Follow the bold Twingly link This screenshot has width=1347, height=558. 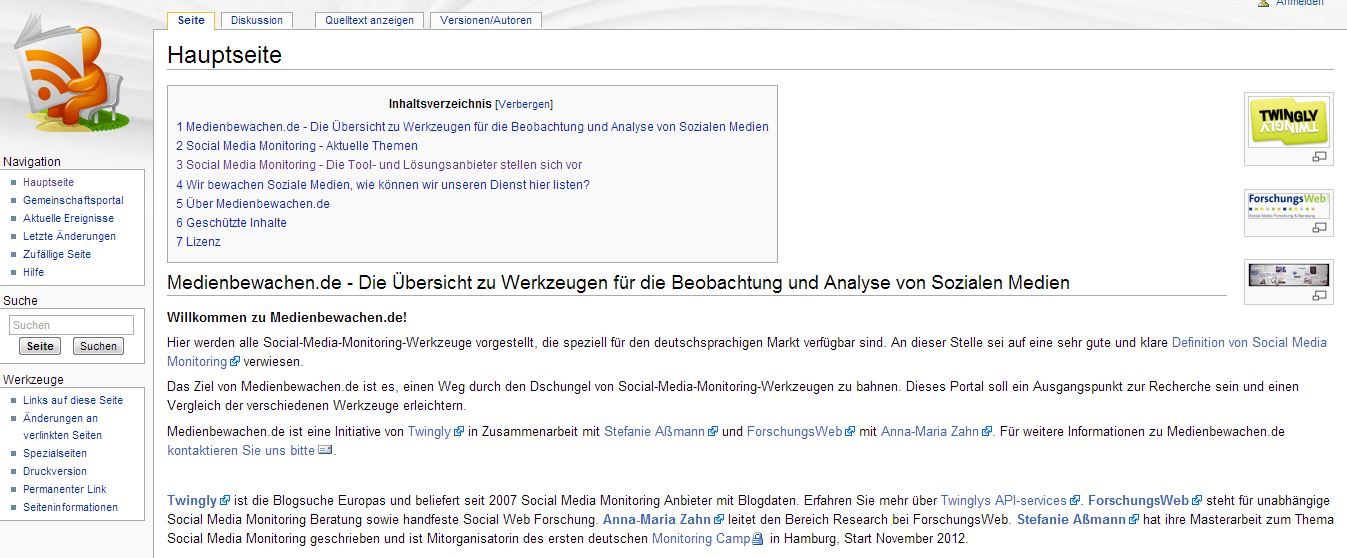199,500
